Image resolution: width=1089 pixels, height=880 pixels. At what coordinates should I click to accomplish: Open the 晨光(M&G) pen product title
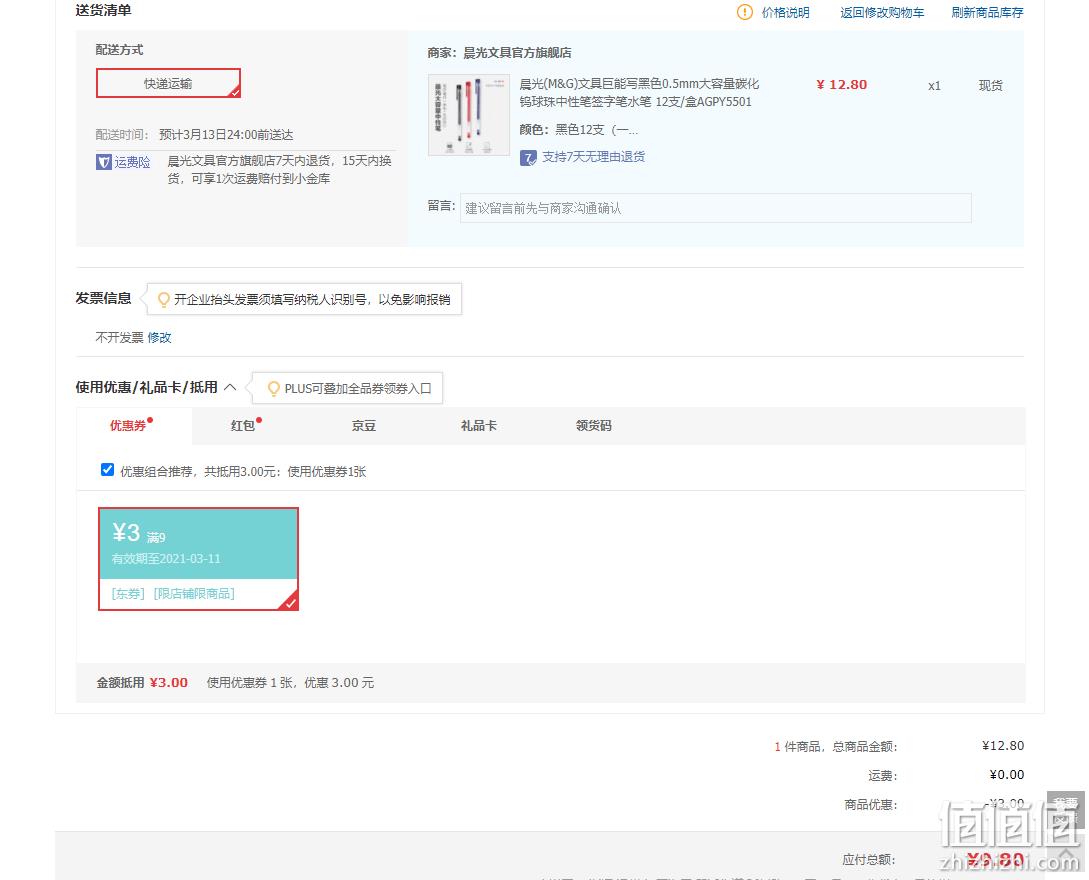[x=639, y=93]
